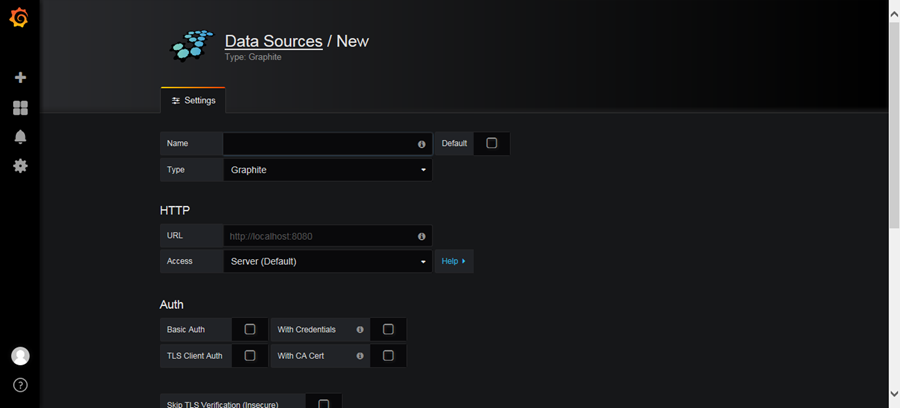The height and width of the screenshot is (408, 900).
Task: Click the info icon in Name field
Action: 421,144
